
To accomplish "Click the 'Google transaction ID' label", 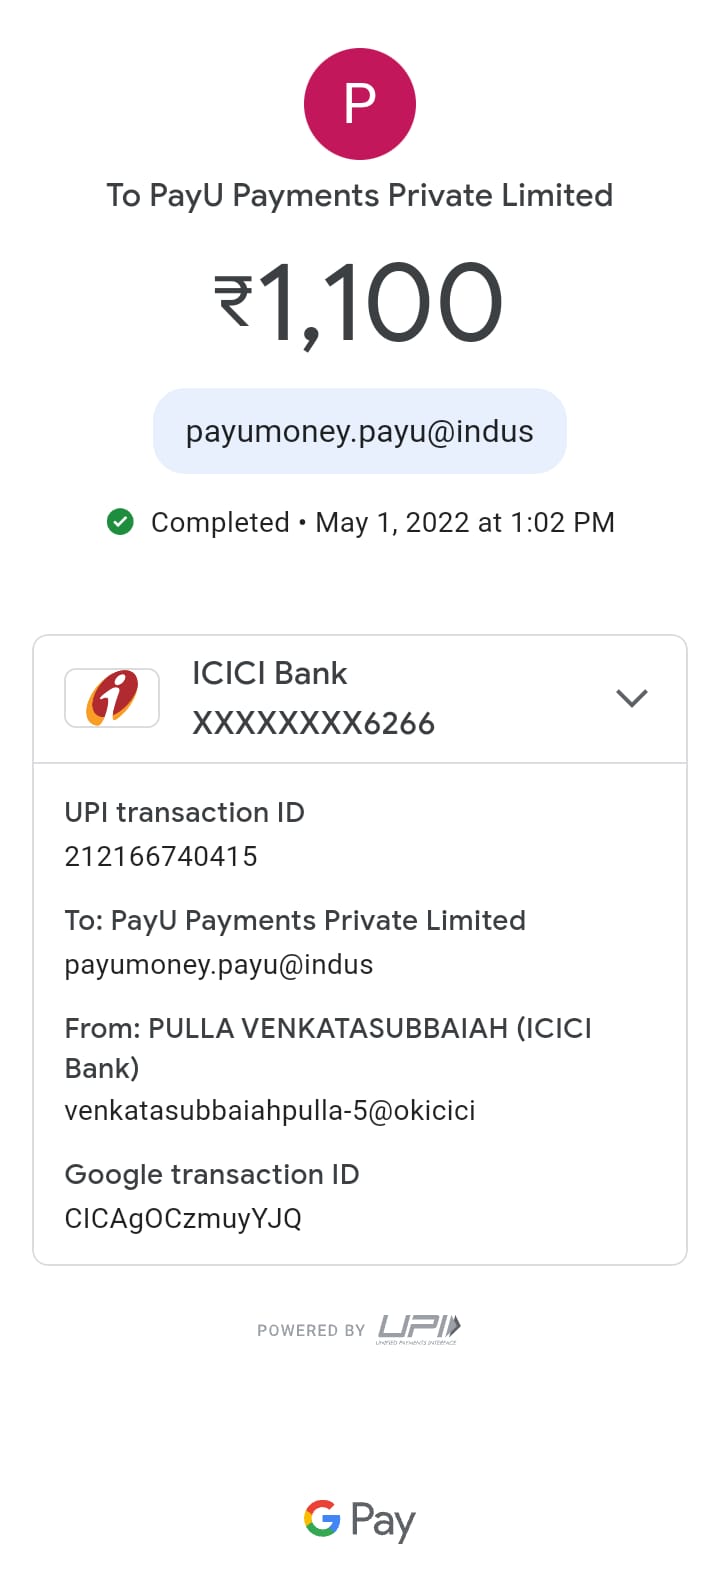I will tap(211, 1174).
